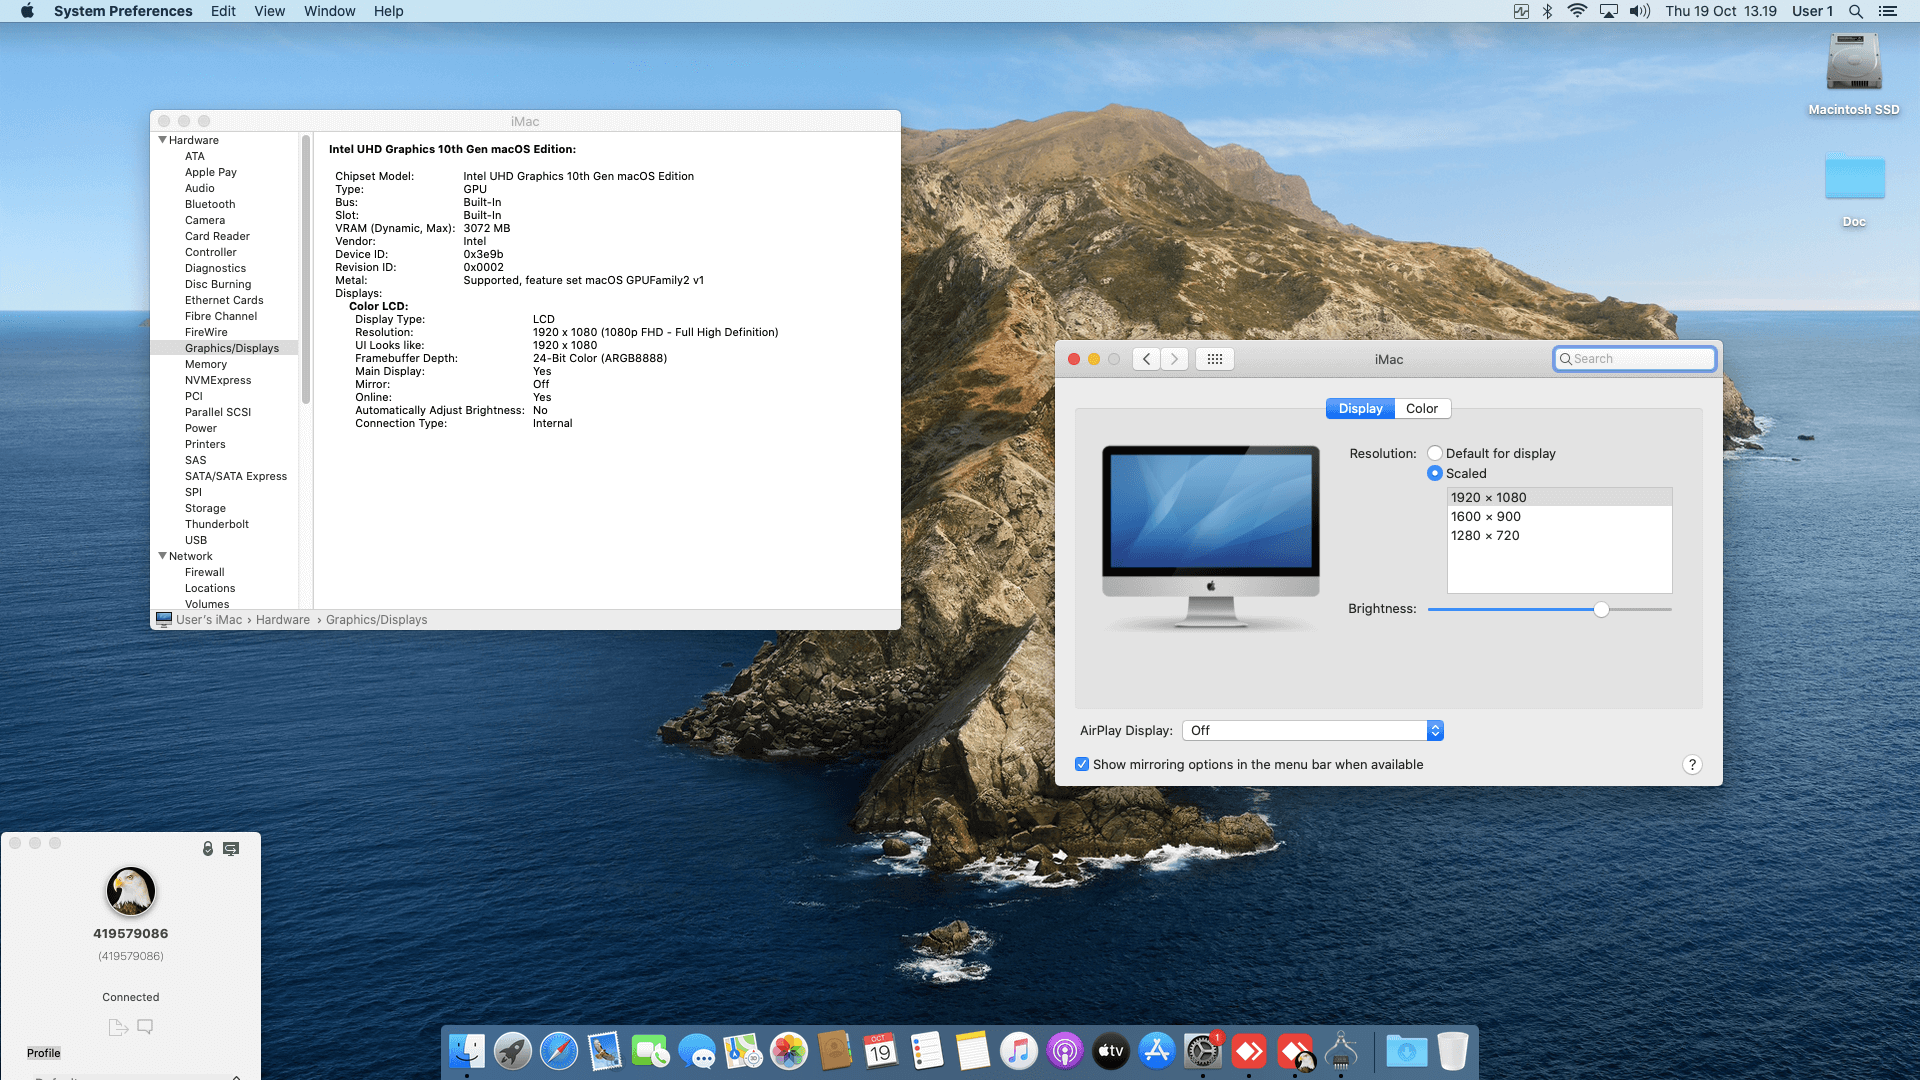This screenshot has height=1080, width=1920.
Task: Open the System Preferences app menu
Action: [123, 11]
